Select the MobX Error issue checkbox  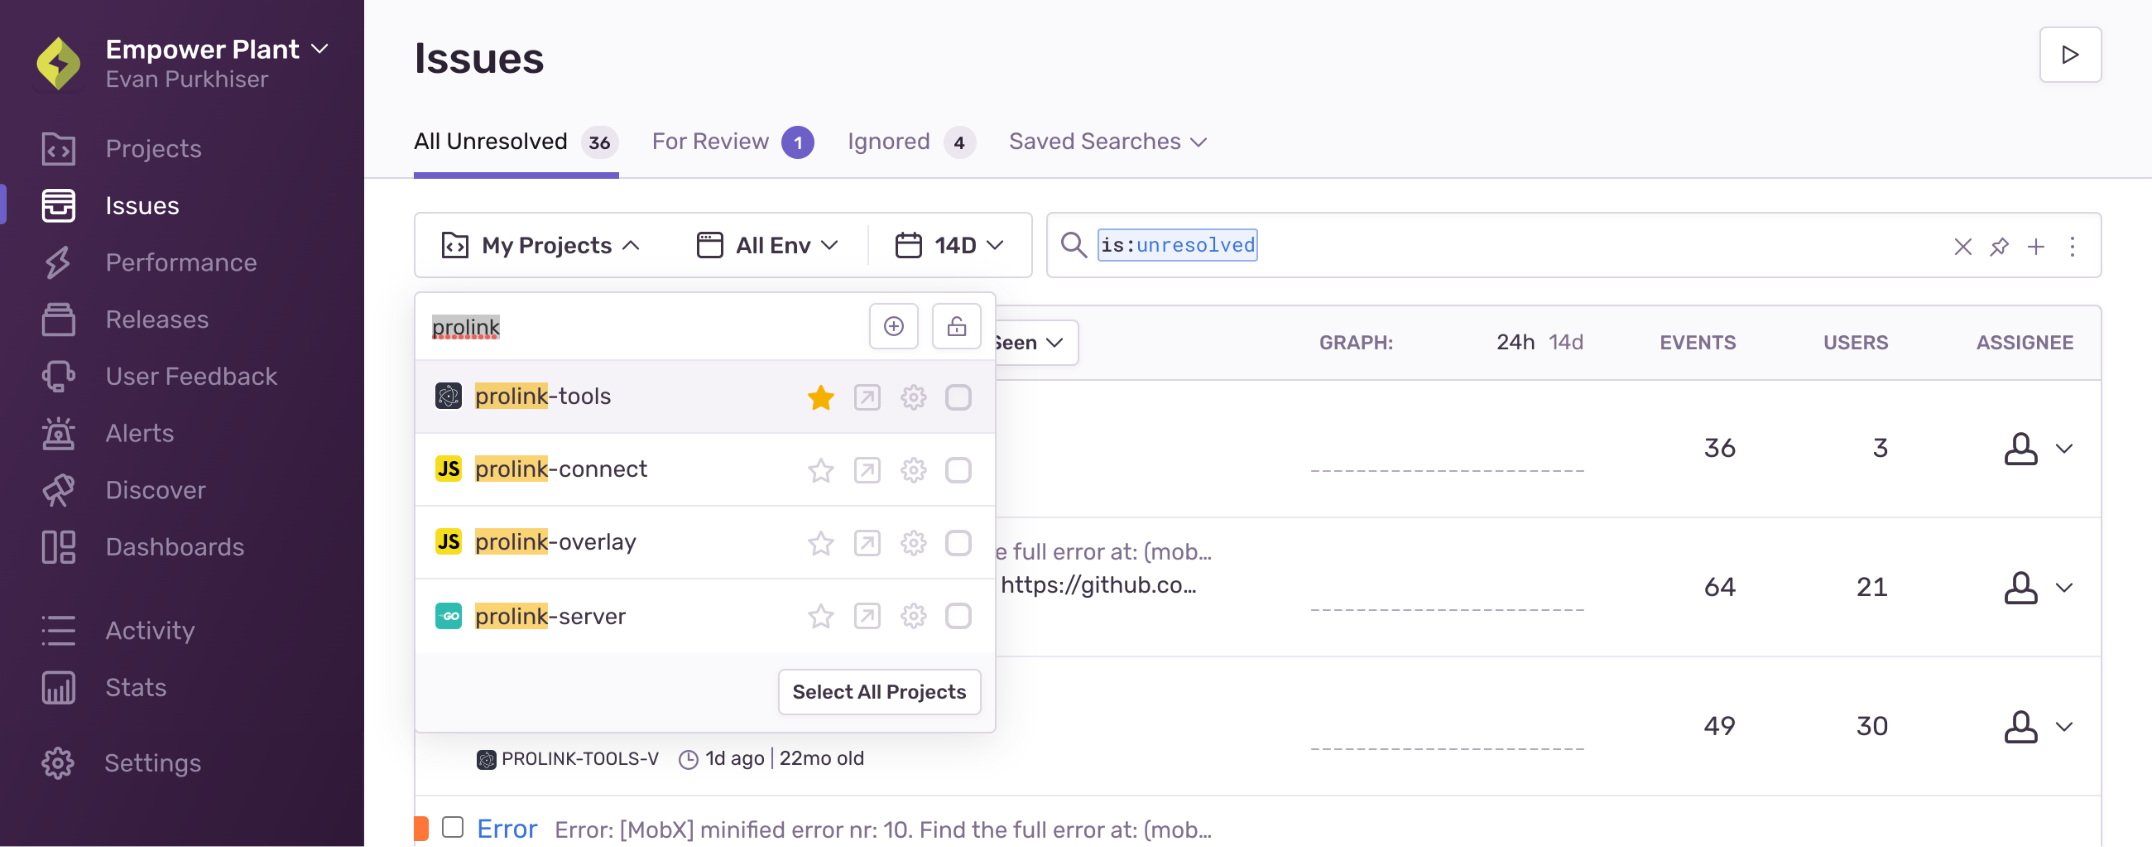[453, 827]
